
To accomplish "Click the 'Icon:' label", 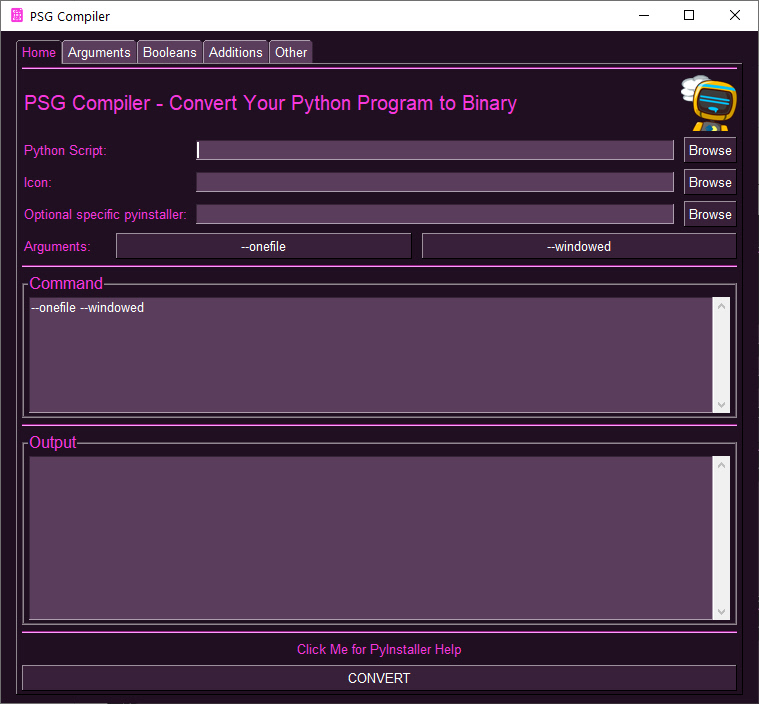I will [x=38, y=183].
